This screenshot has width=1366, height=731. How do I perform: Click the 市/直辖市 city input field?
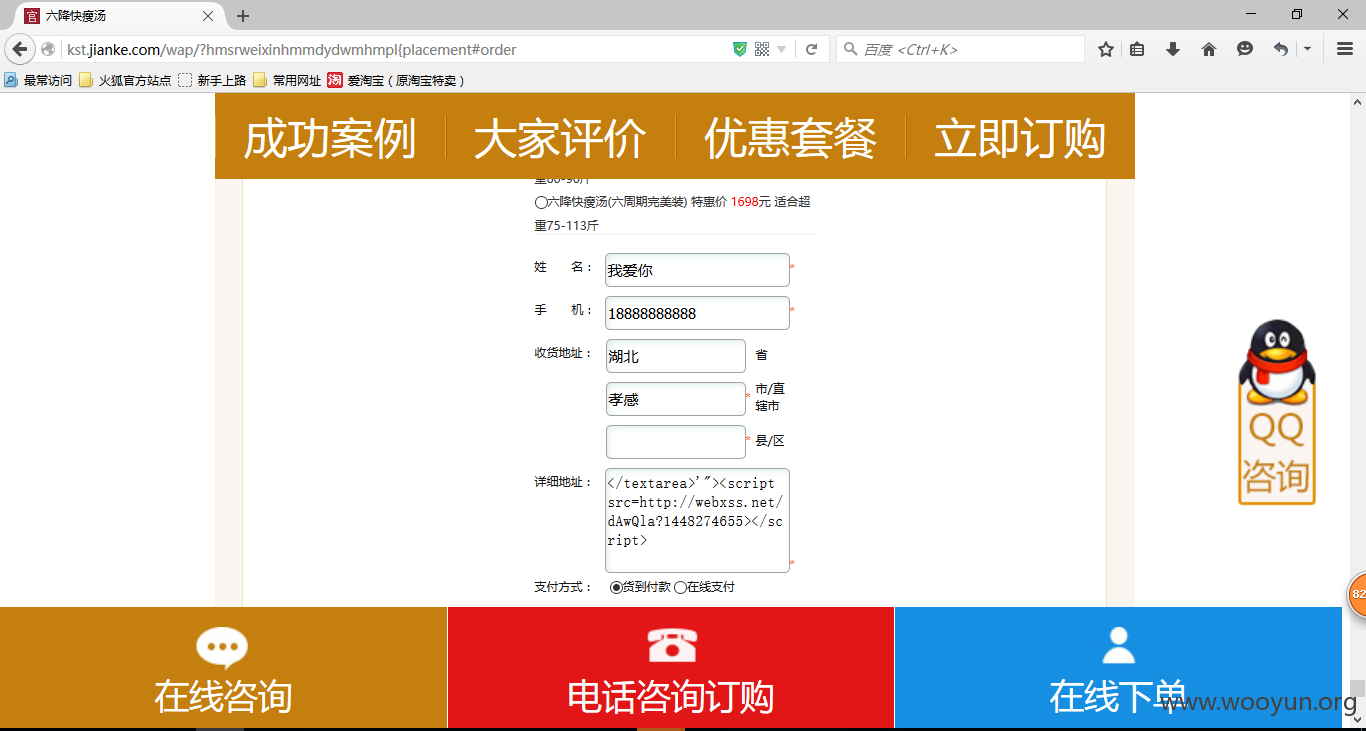pos(676,399)
